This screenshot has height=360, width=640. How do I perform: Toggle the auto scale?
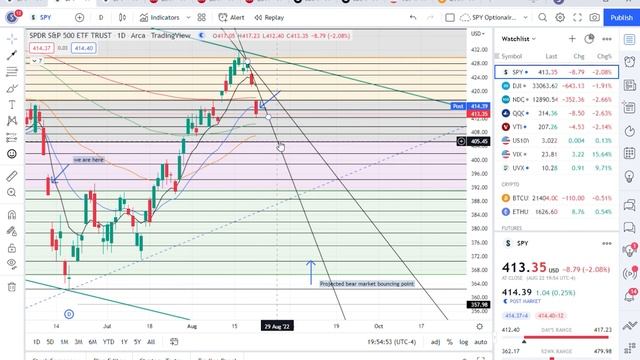point(480,342)
